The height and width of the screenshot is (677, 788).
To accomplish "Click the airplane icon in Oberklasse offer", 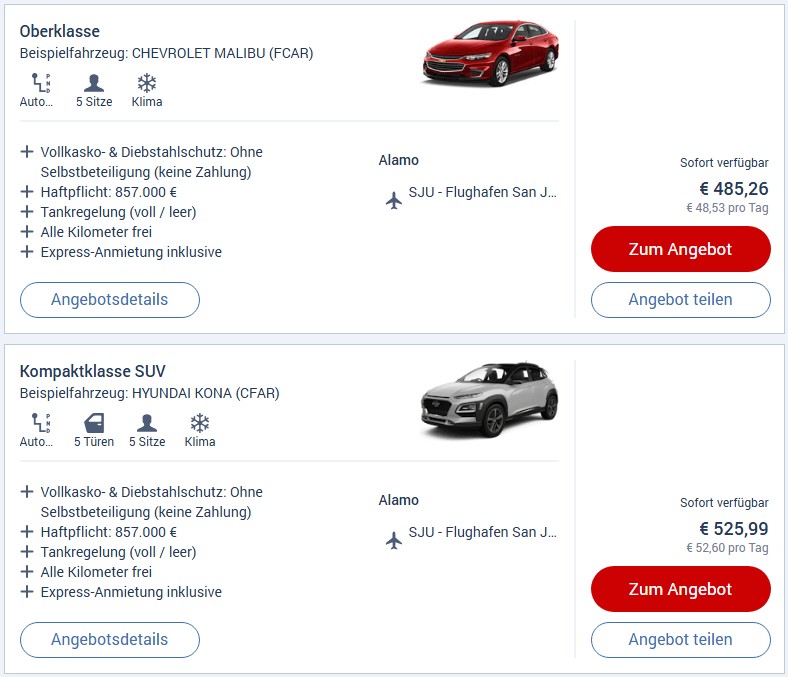I will (393, 200).
